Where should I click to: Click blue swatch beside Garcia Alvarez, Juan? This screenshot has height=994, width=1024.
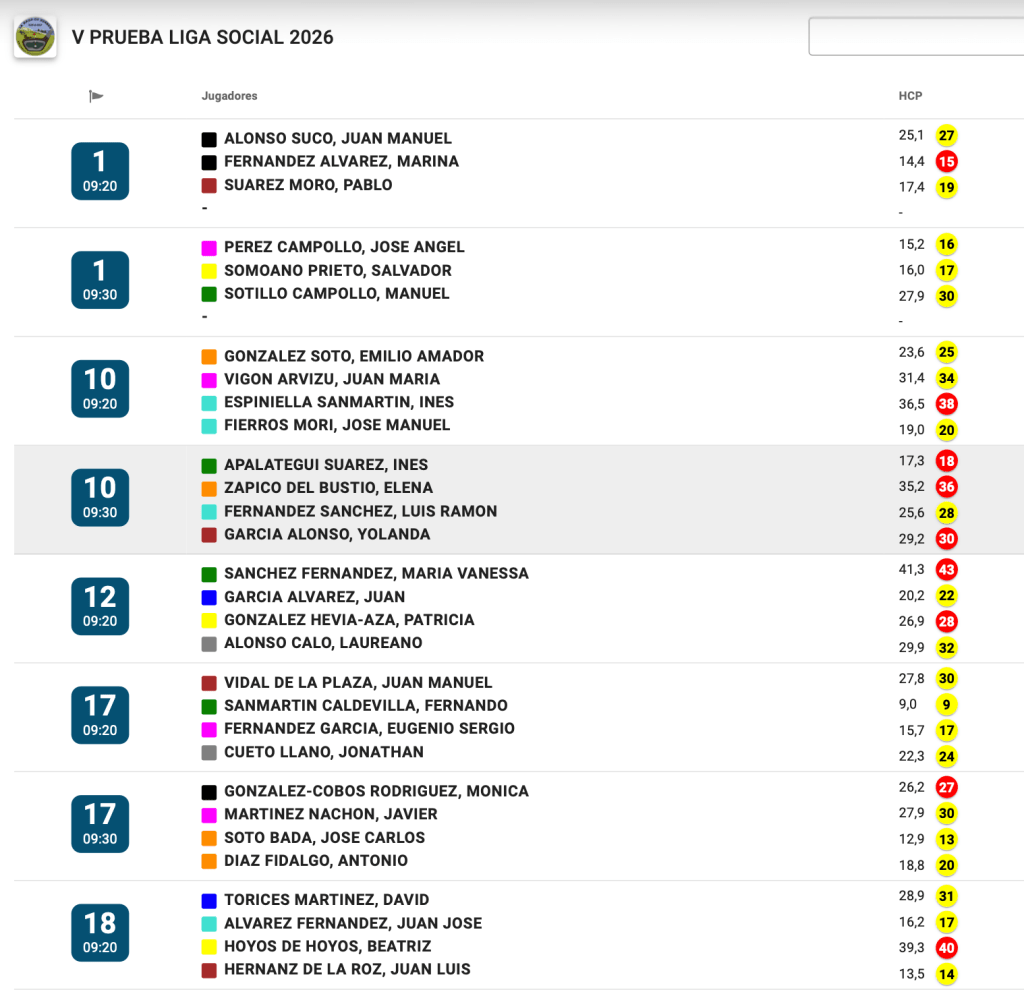(x=209, y=597)
